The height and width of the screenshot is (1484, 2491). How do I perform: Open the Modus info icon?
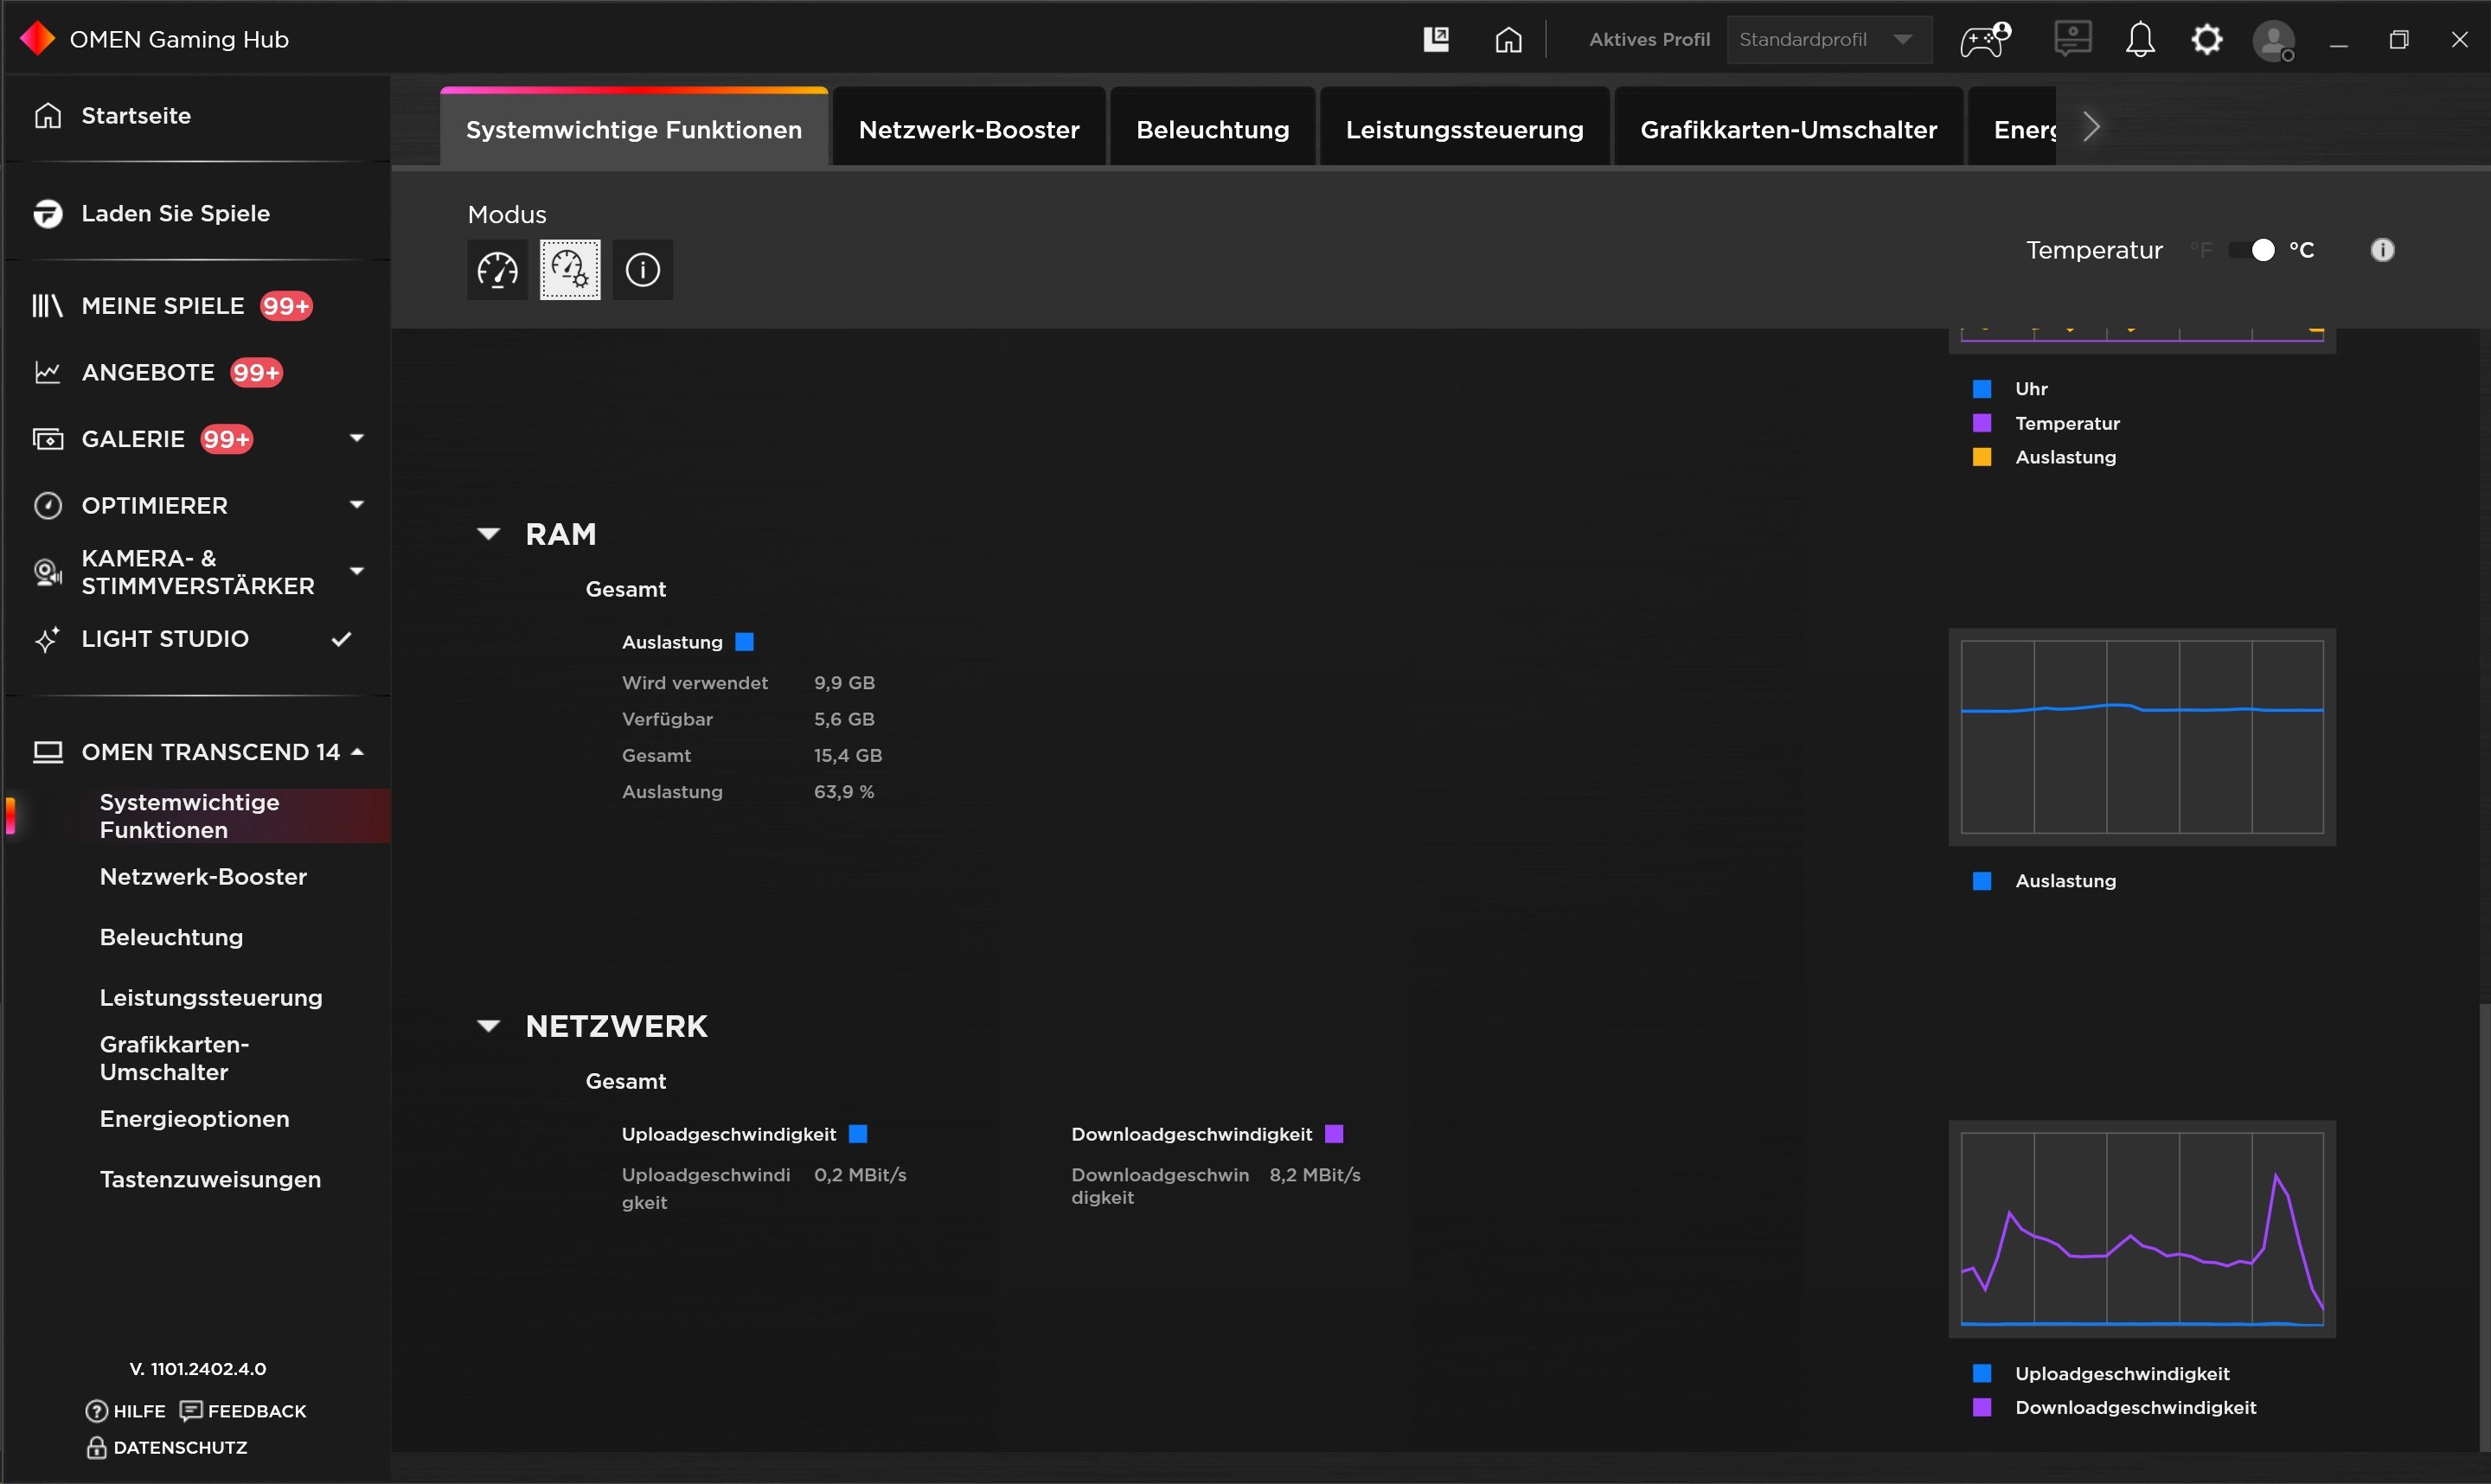(642, 269)
